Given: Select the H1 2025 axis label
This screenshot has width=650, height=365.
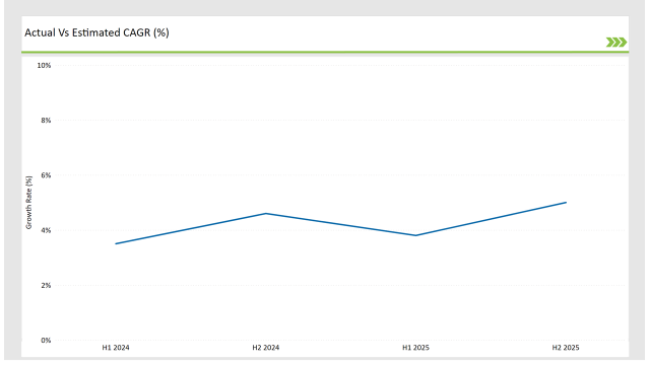Looking at the screenshot, I should pyautogui.click(x=416, y=348).
